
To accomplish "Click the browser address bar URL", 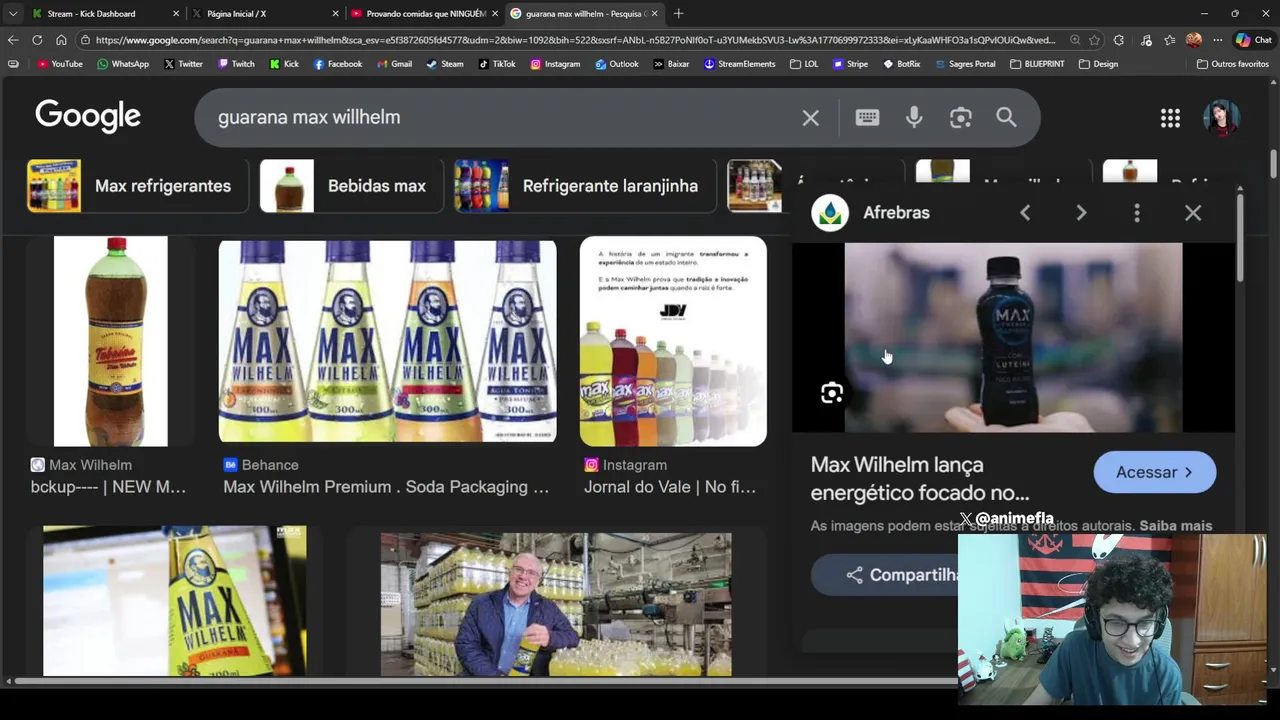I will 575,40.
